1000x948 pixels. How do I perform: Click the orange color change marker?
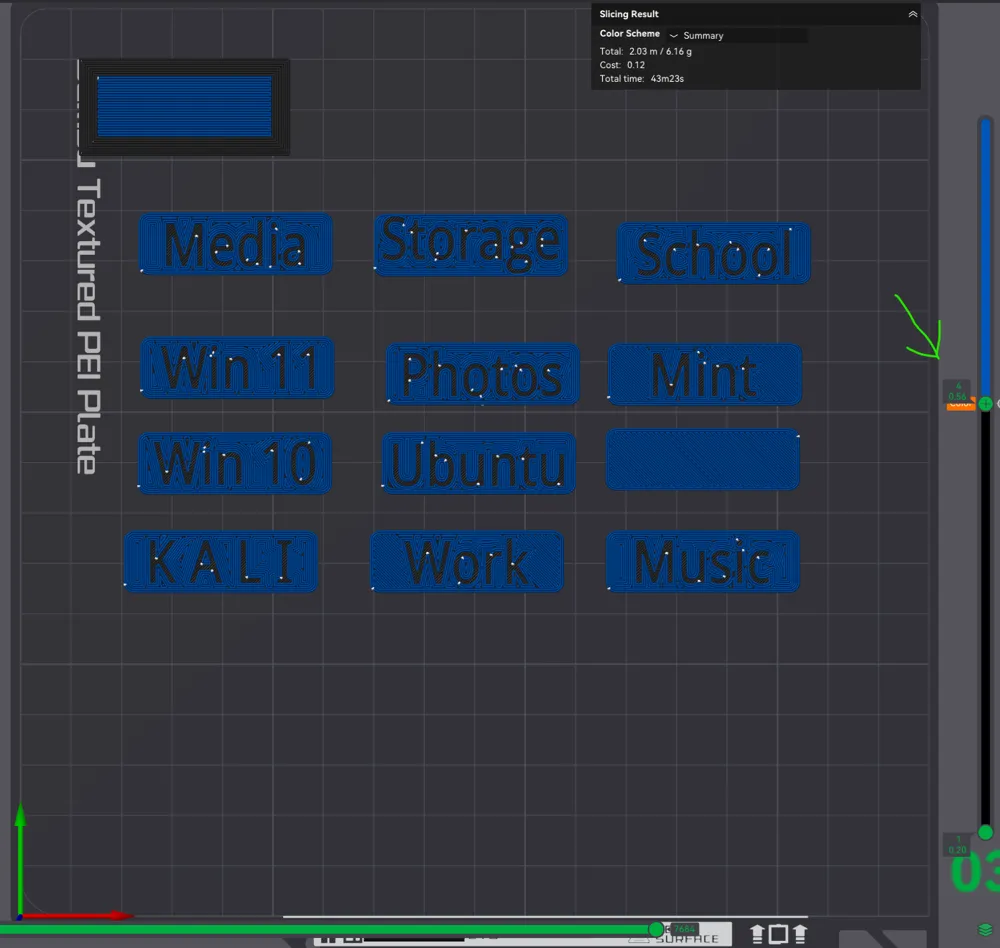coord(960,406)
